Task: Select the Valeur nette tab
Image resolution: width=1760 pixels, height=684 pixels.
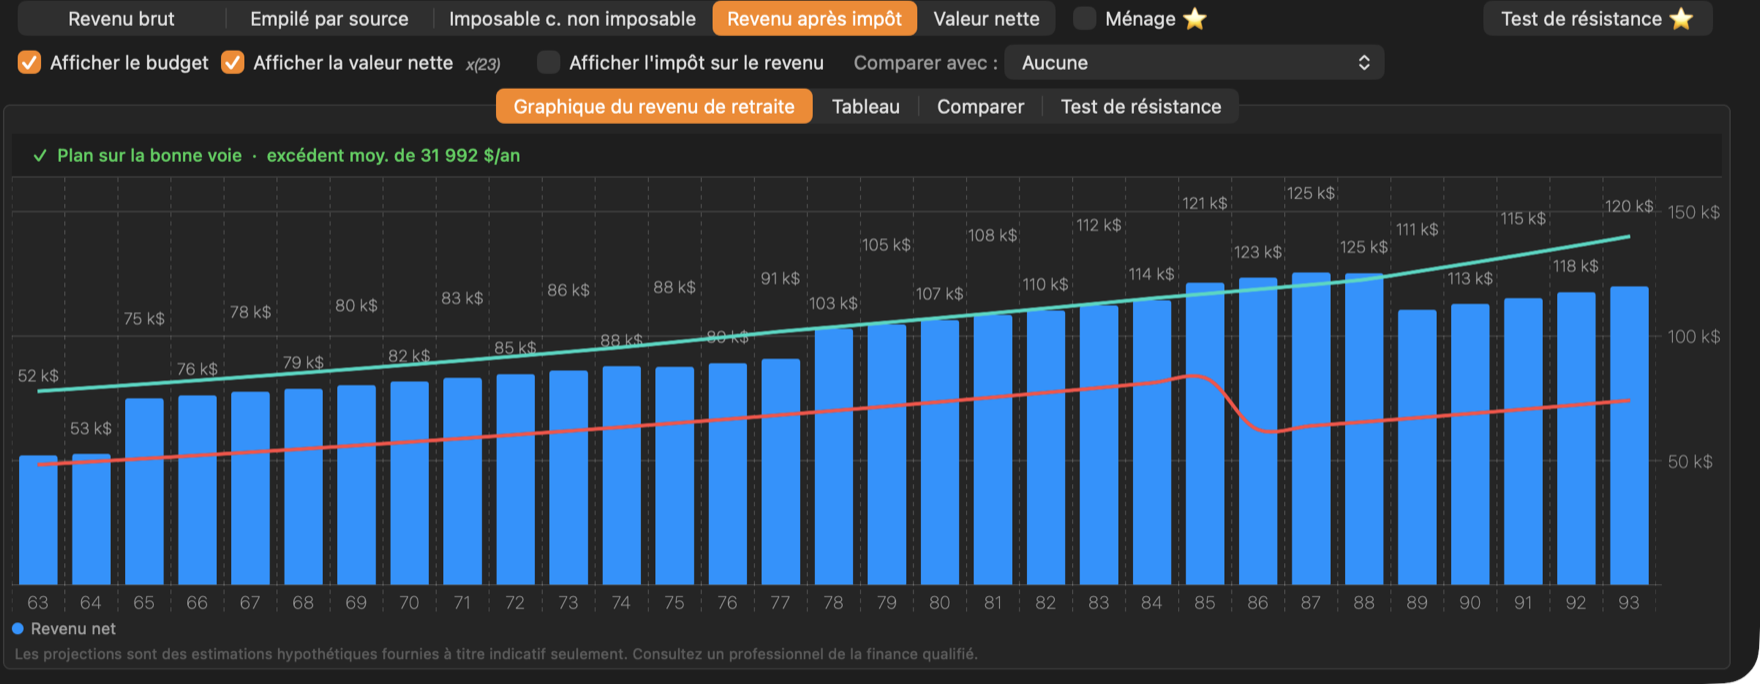Action: pos(986,18)
